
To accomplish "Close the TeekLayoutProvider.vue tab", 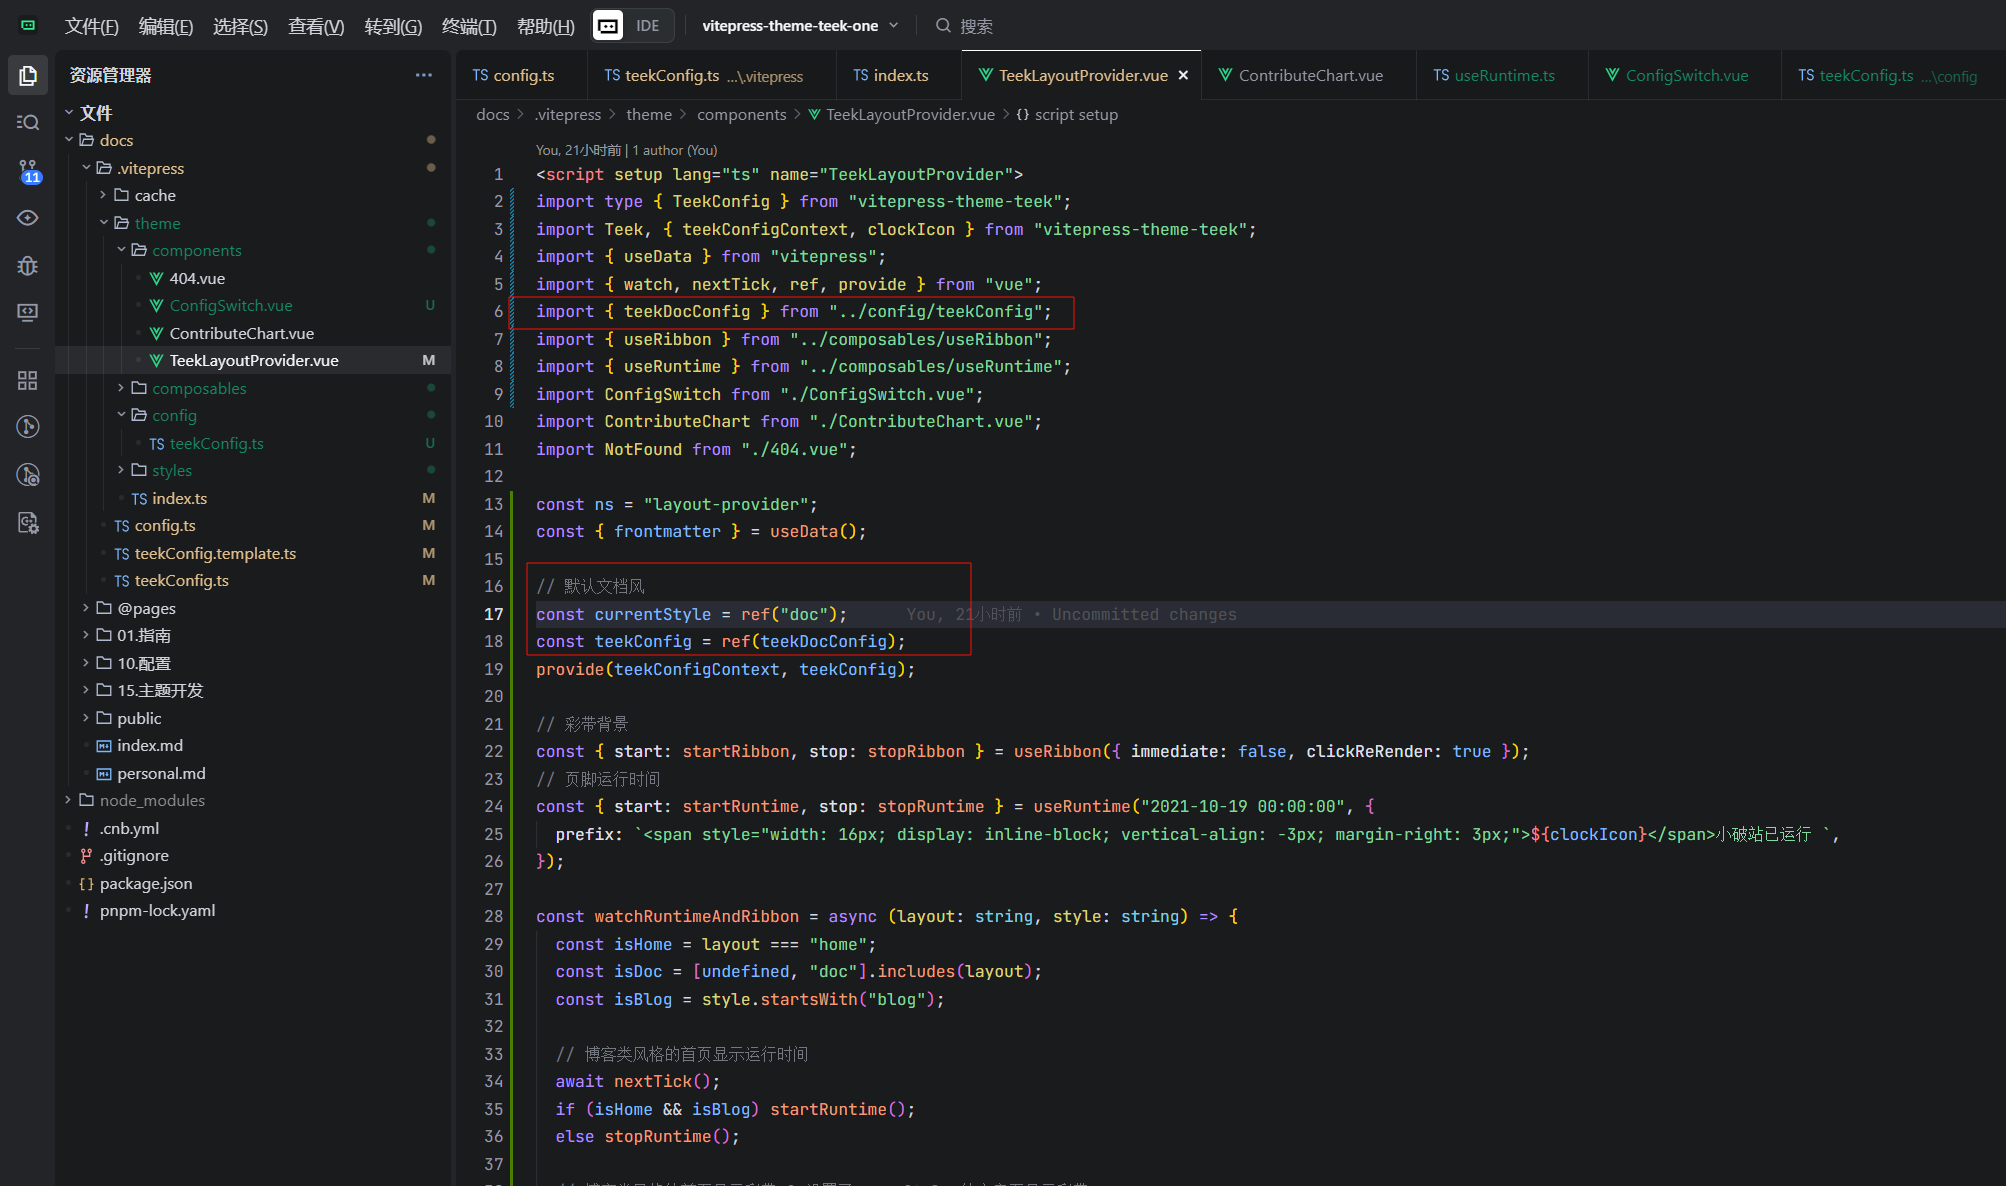I will point(1184,75).
